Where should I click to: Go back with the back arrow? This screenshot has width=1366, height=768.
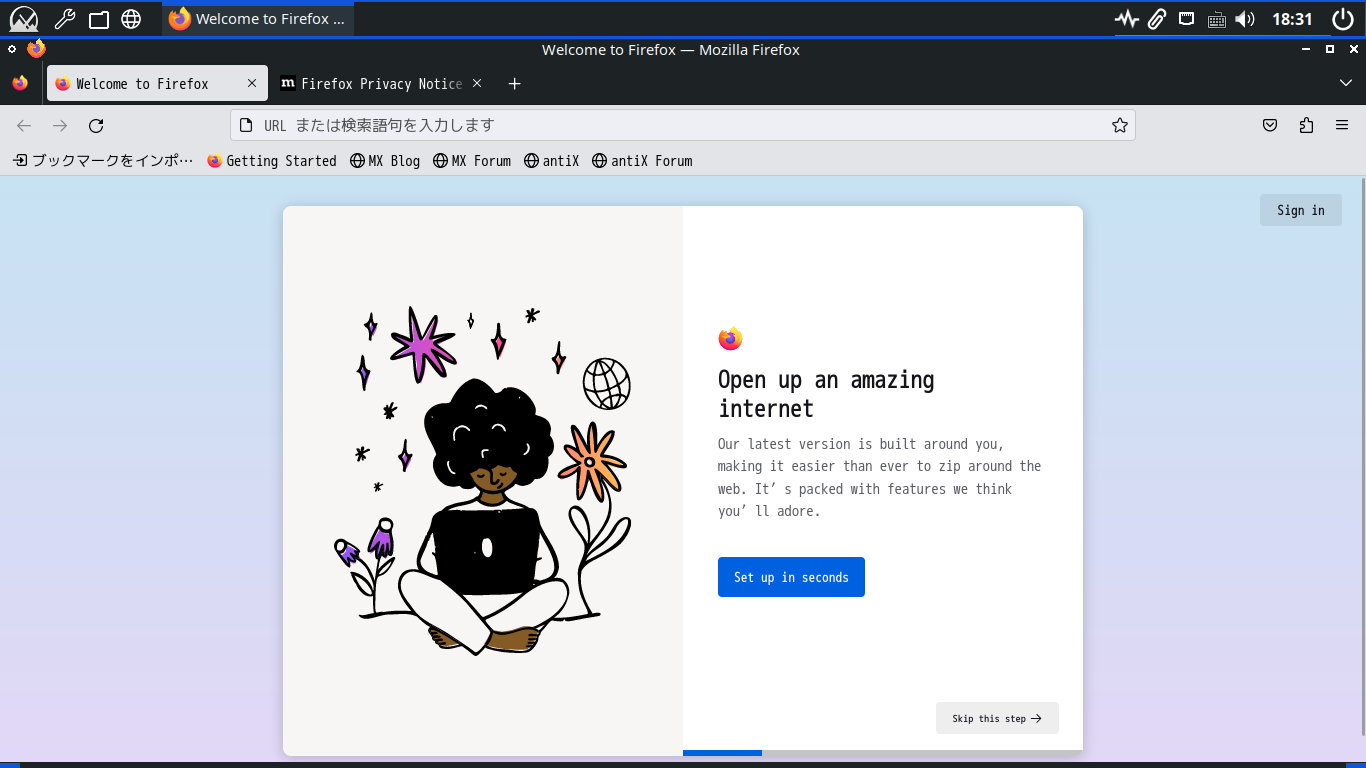(24, 125)
